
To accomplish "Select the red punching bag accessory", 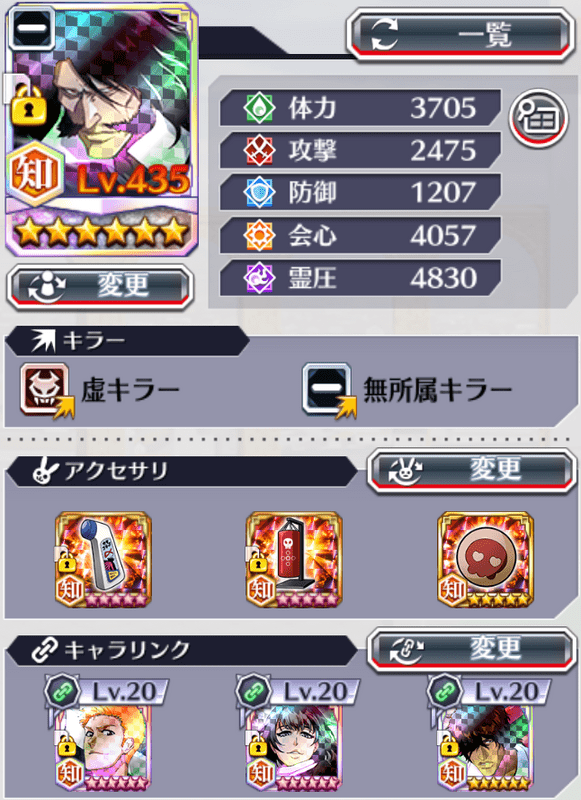I will [294, 559].
